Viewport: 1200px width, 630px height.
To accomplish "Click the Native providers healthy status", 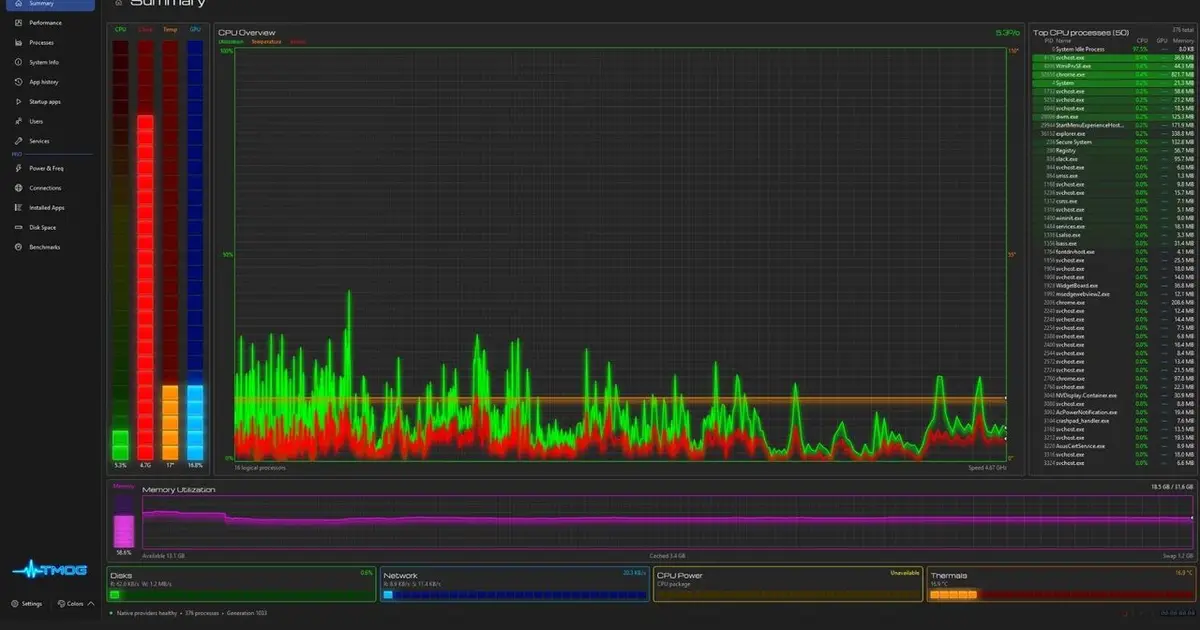I will point(147,613).
